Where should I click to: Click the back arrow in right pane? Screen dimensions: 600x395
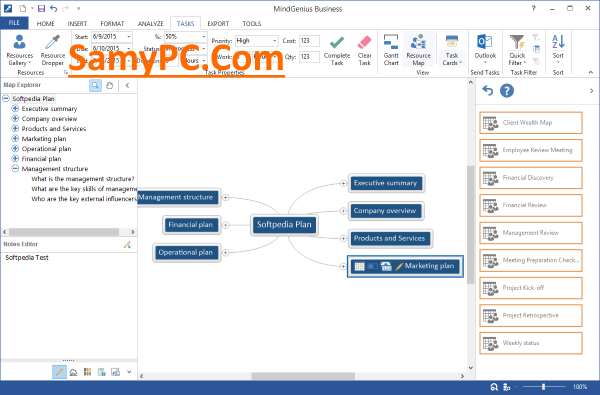pyautogui.click(x=488, y=91)
